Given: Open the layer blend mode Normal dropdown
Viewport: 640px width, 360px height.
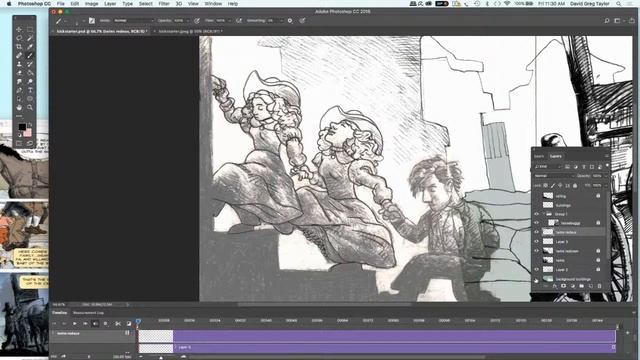Looking at the screenshot, I should (x=554, y=176).
